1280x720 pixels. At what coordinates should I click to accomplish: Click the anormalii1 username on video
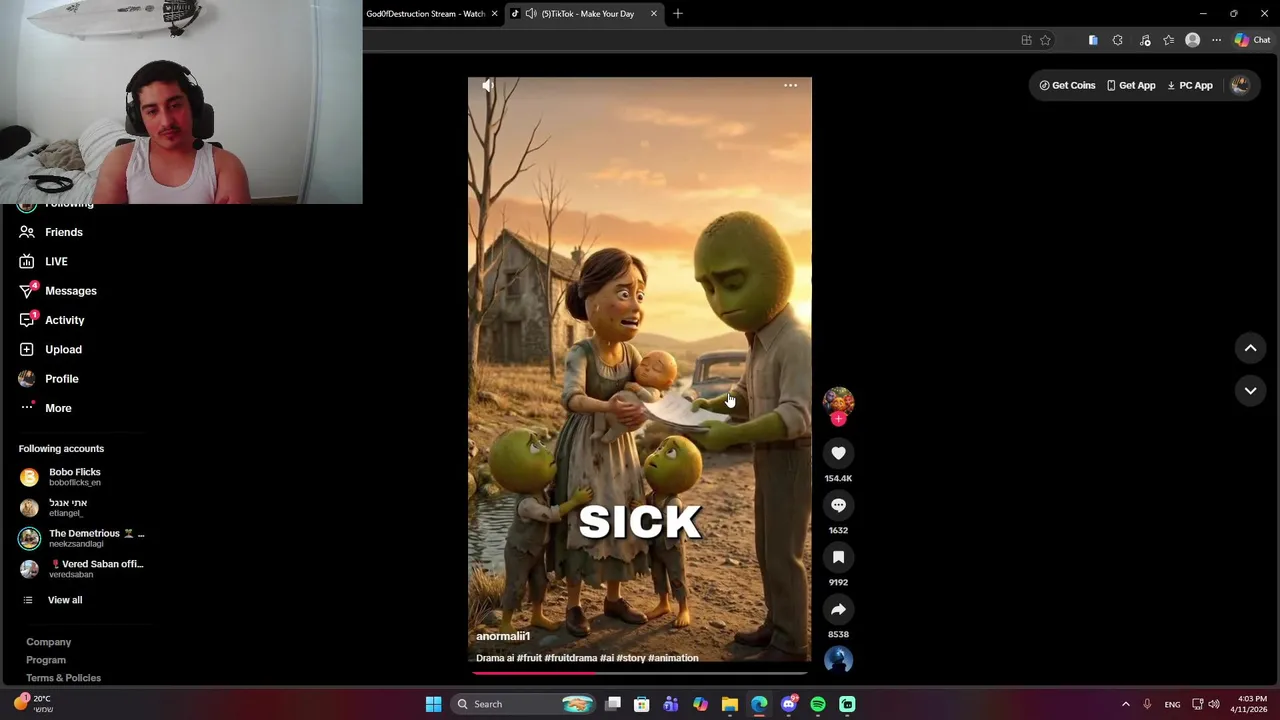click(503, 636)
